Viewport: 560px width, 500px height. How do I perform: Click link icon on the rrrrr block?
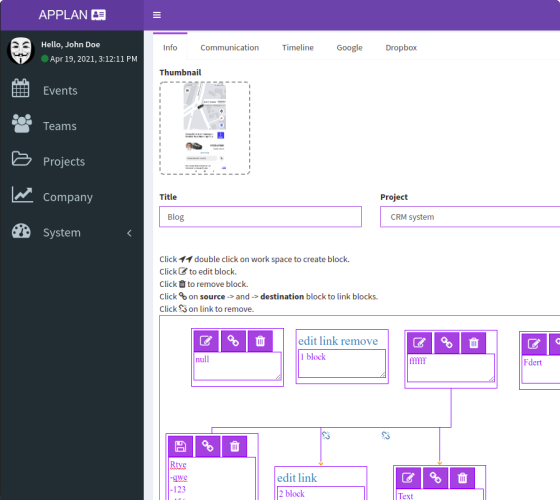[447, 343]
